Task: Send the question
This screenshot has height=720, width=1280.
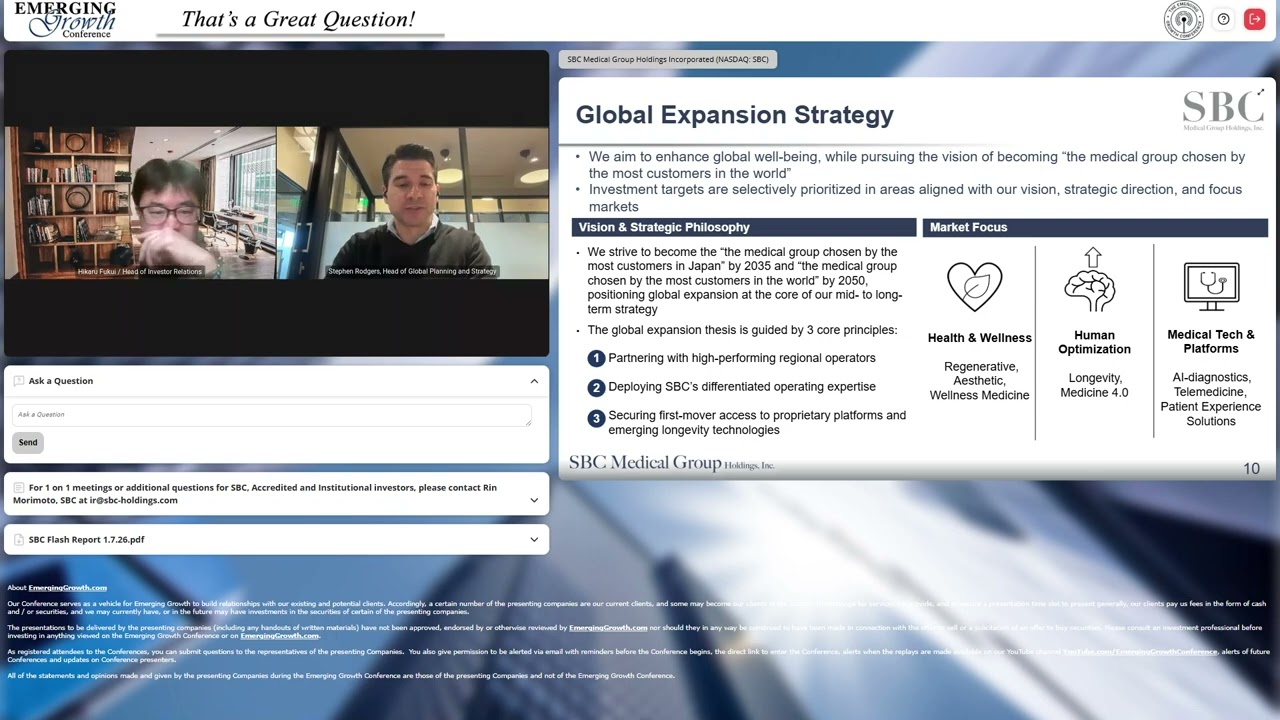Action: click(x=28, y=443)
